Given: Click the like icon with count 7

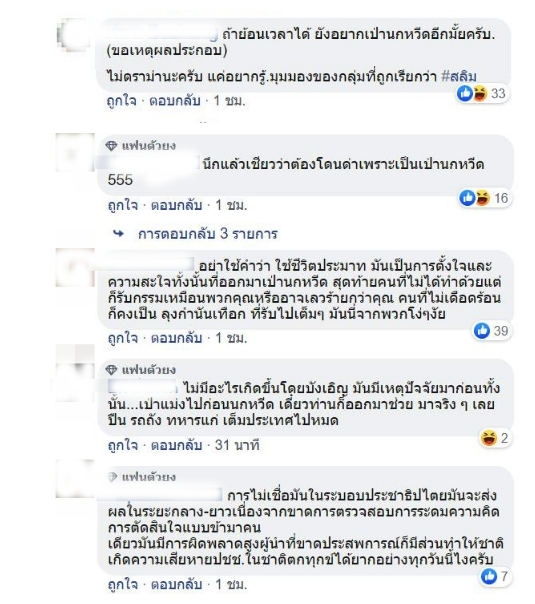Looking at the screenshot, I should [489, 576].
